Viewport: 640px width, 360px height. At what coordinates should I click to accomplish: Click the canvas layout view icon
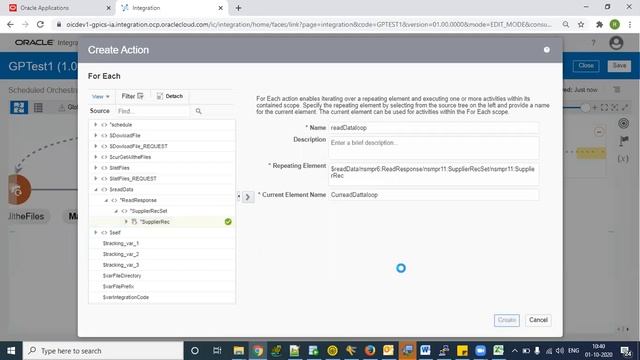pos(19,107)
